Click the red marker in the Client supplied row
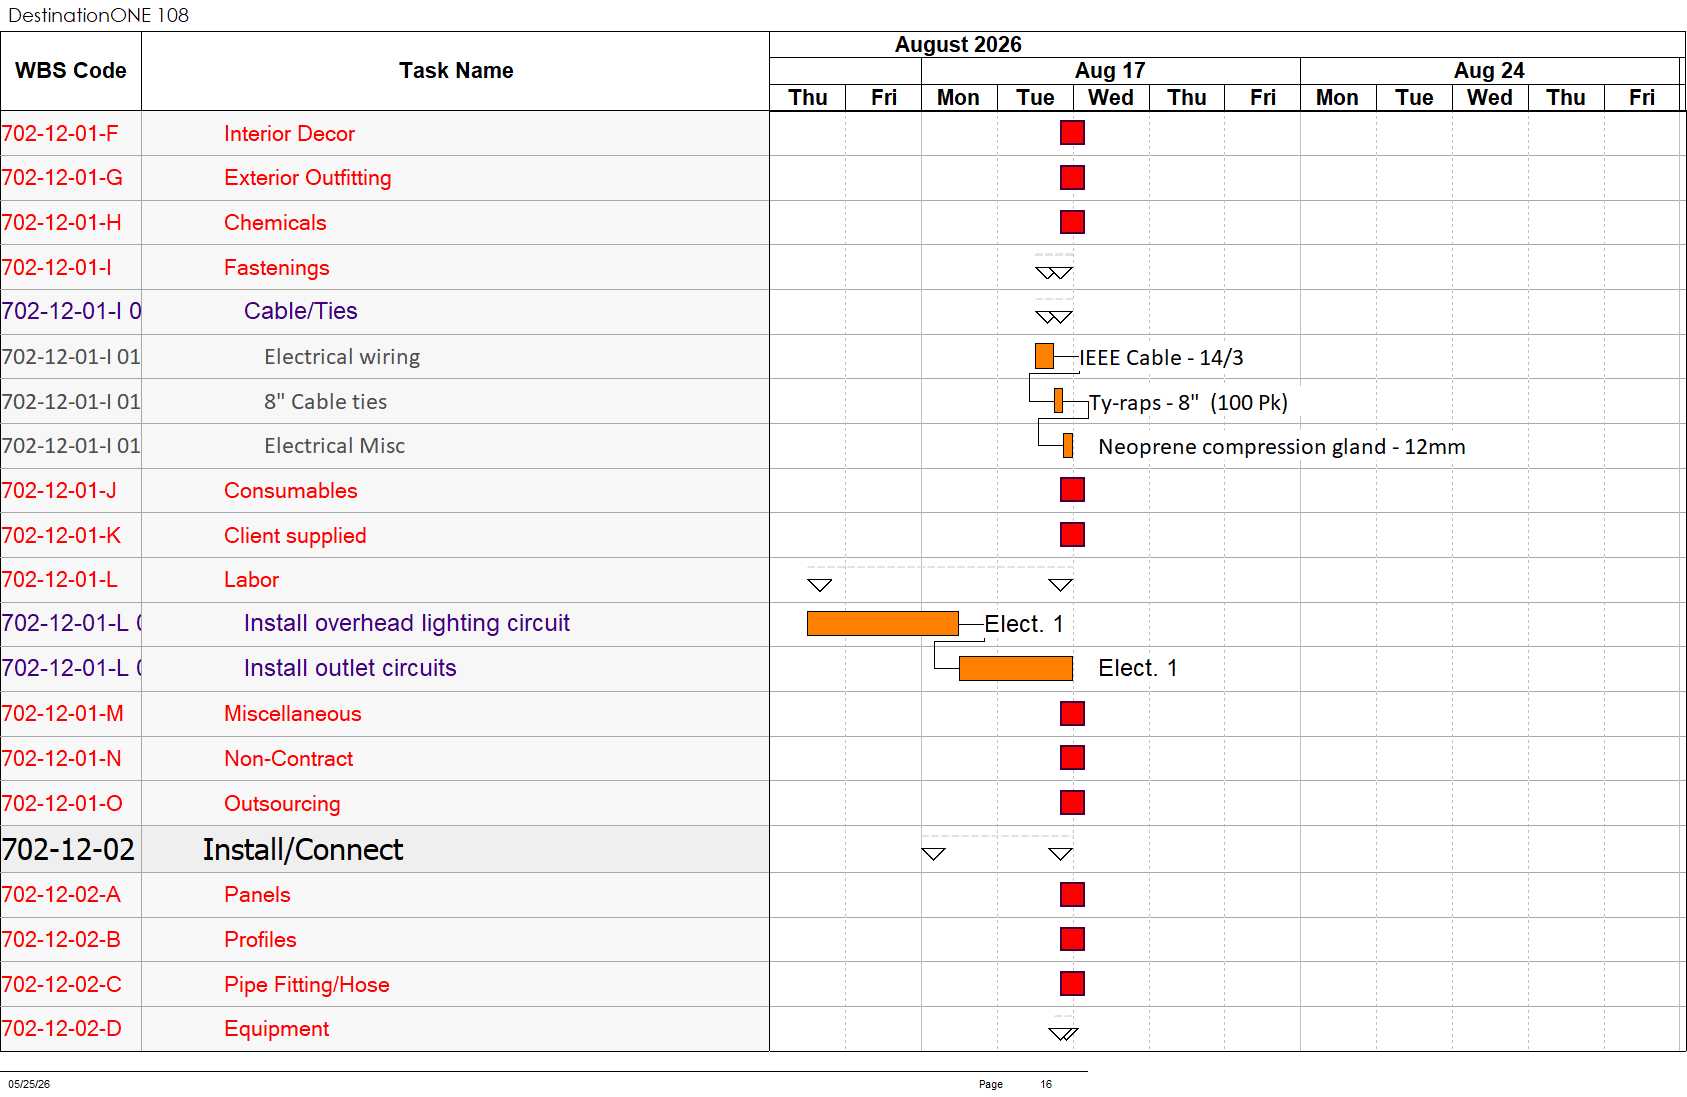 click(1072, 535)
